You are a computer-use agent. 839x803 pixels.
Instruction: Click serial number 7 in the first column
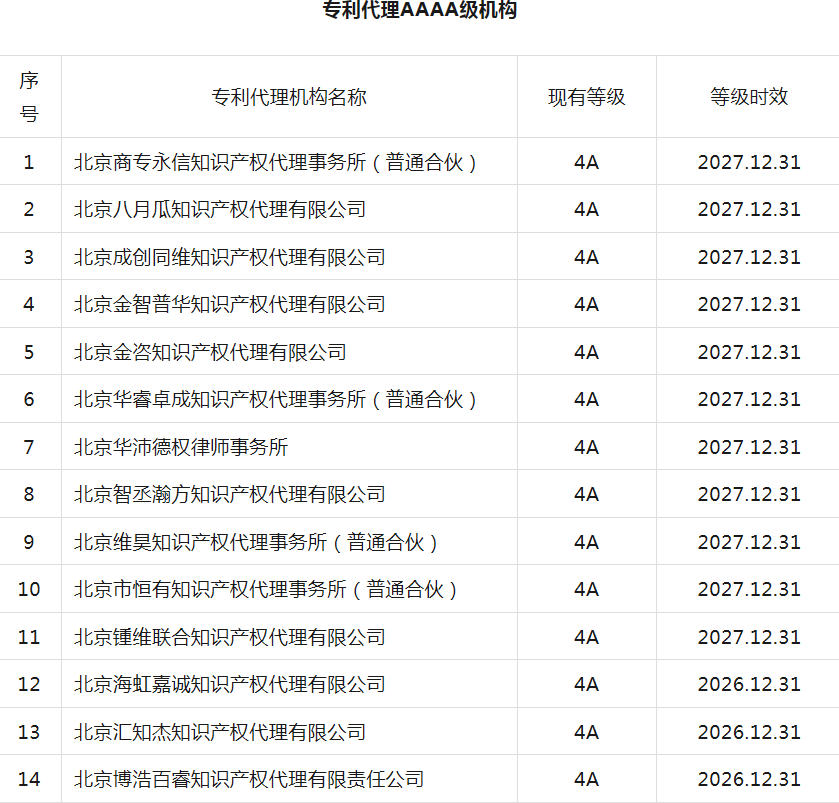29,447
